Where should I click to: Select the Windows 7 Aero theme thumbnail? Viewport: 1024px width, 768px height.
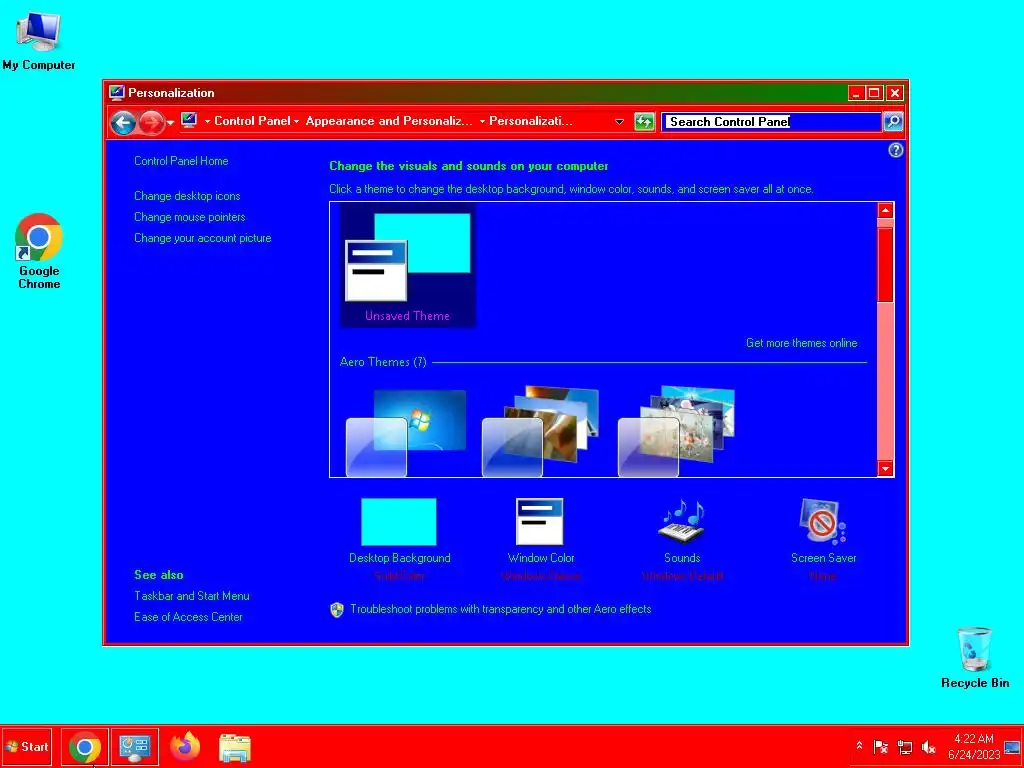tap(406, 432)
